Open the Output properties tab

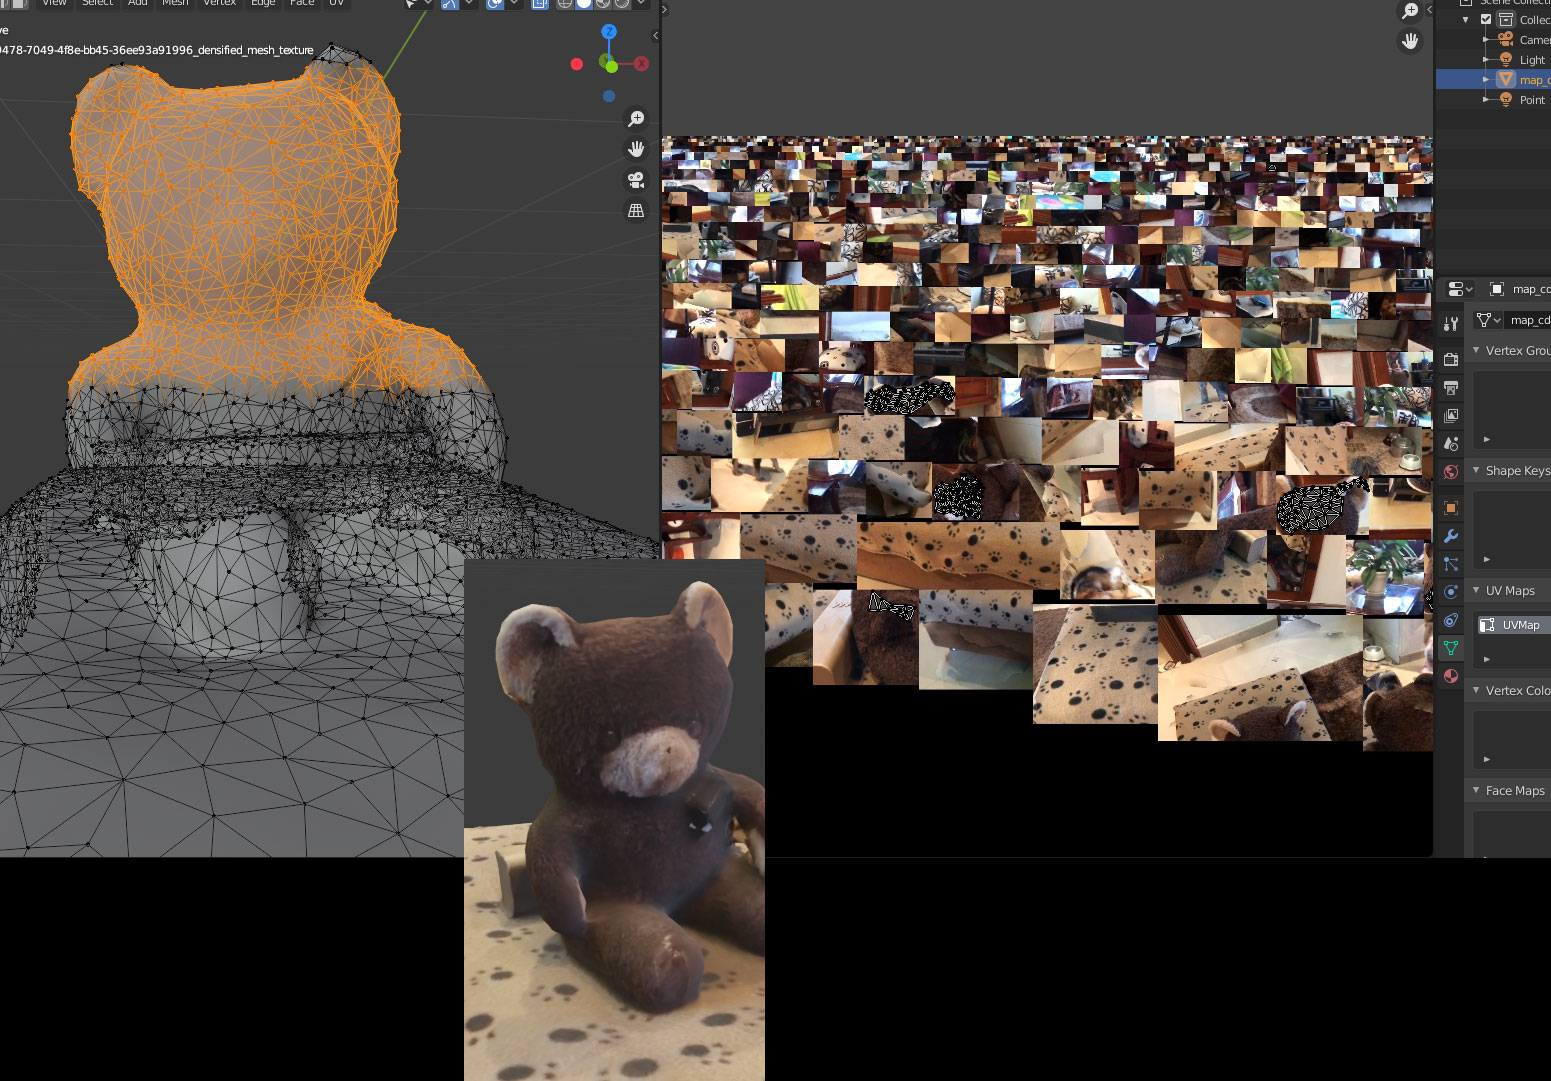(x=1451, y=387)
